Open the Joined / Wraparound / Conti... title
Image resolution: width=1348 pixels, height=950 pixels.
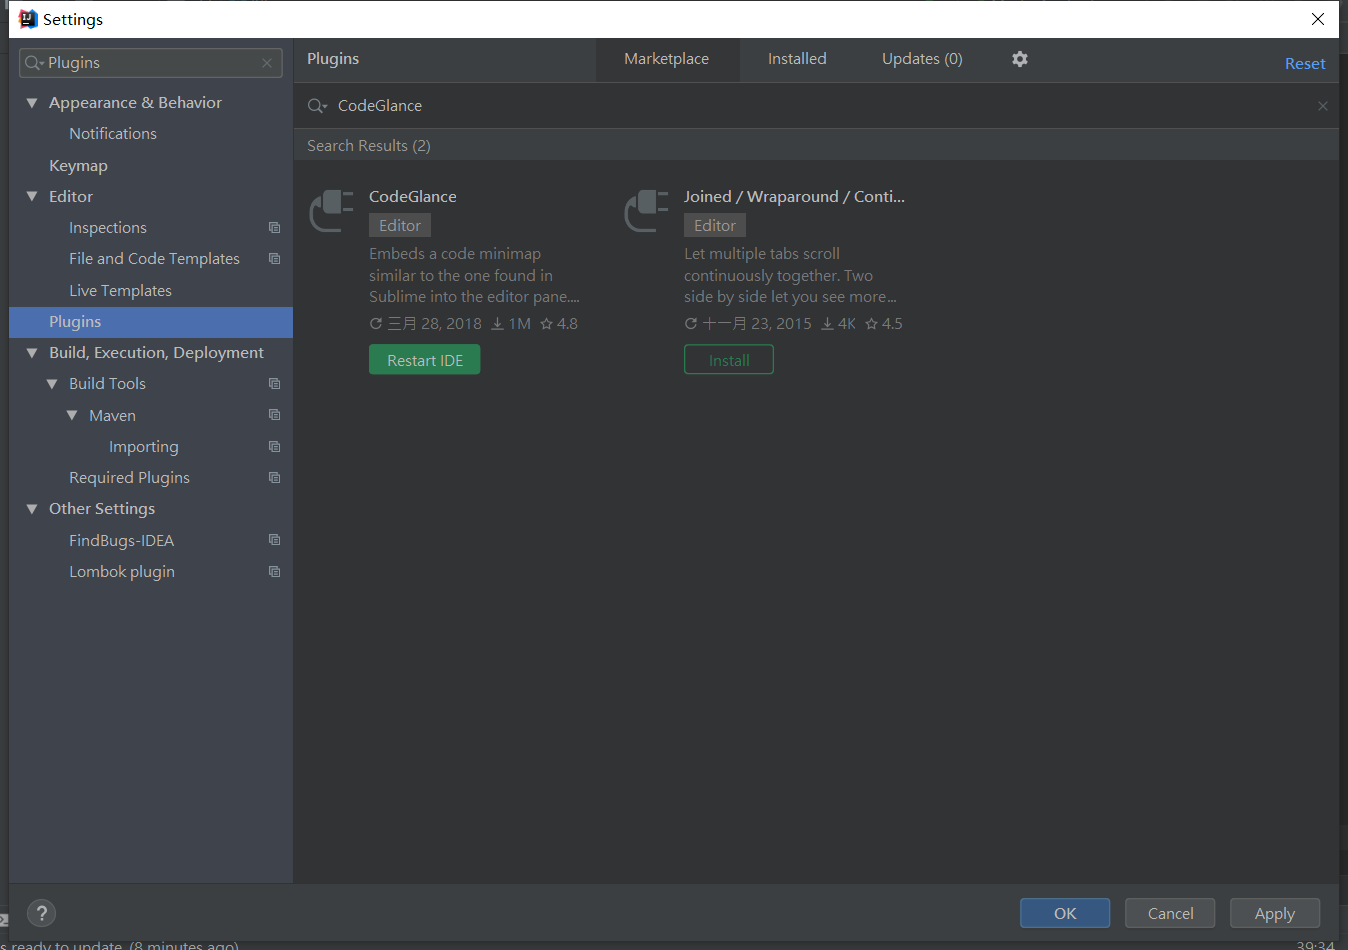pos(794,197)
